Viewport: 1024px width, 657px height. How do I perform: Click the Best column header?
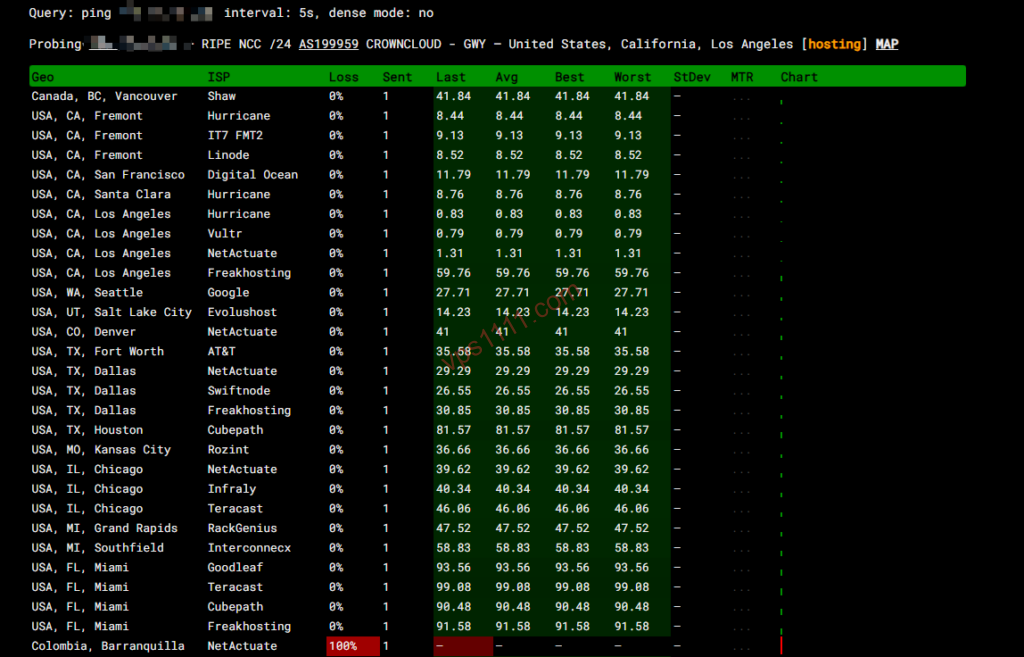coord(569,77)
